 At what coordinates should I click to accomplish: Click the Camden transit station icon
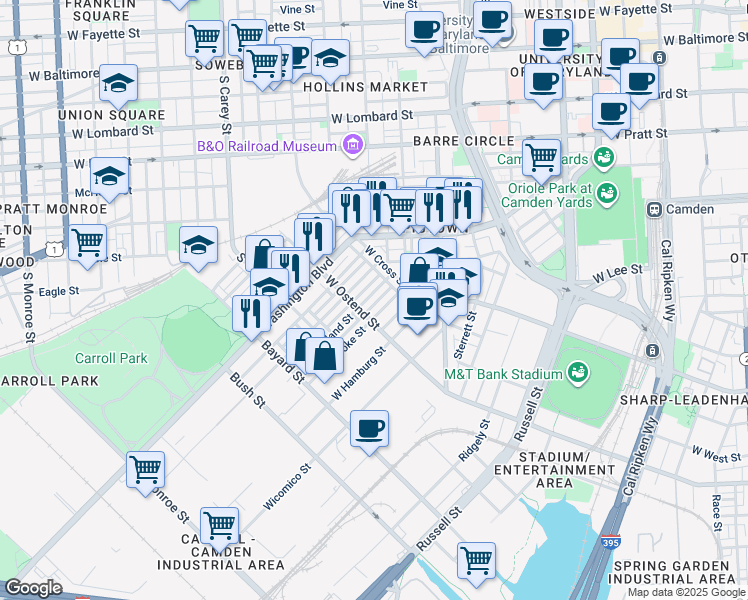tap(655, 209)
